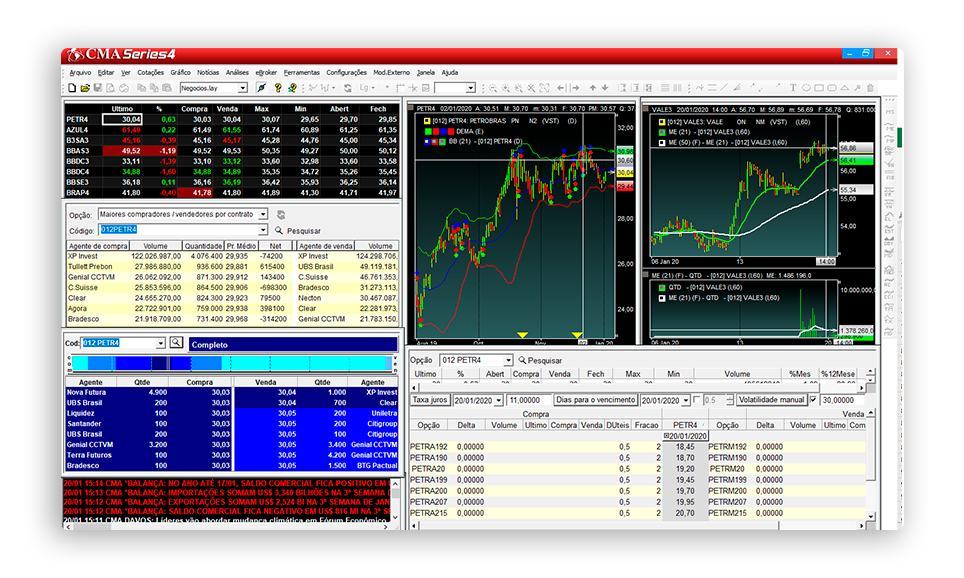
Task: Click Pesquisar in the options panel
Action: [540, 360]
